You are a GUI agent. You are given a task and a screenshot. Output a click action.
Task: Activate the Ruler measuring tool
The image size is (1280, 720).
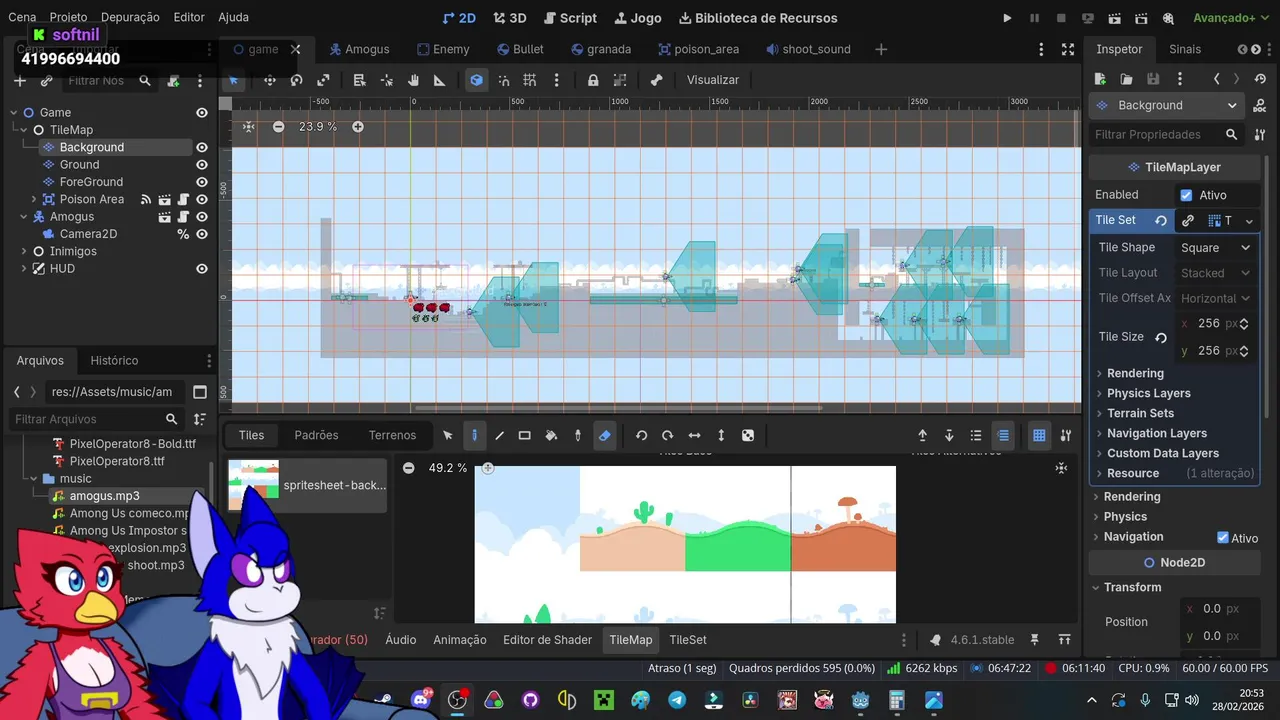439,80
